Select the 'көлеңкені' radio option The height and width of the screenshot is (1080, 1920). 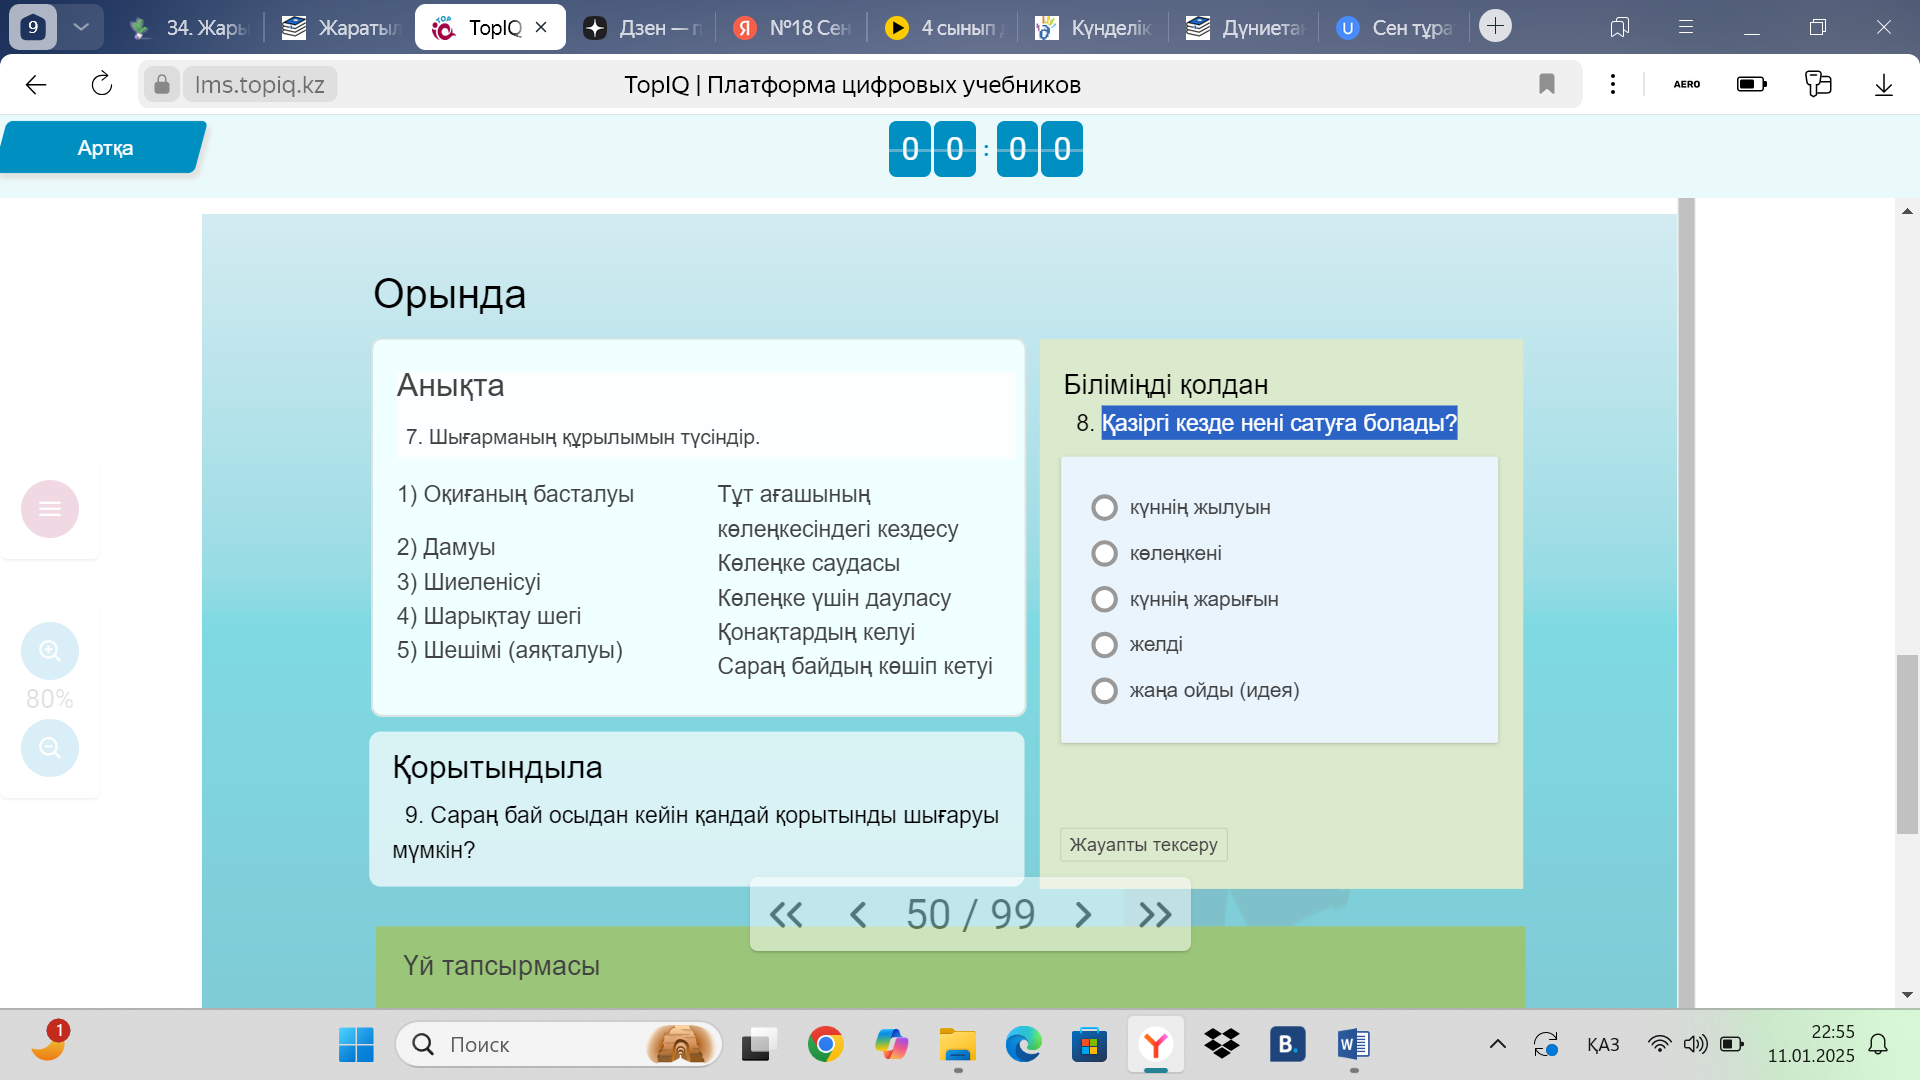tap(1104, 554)
